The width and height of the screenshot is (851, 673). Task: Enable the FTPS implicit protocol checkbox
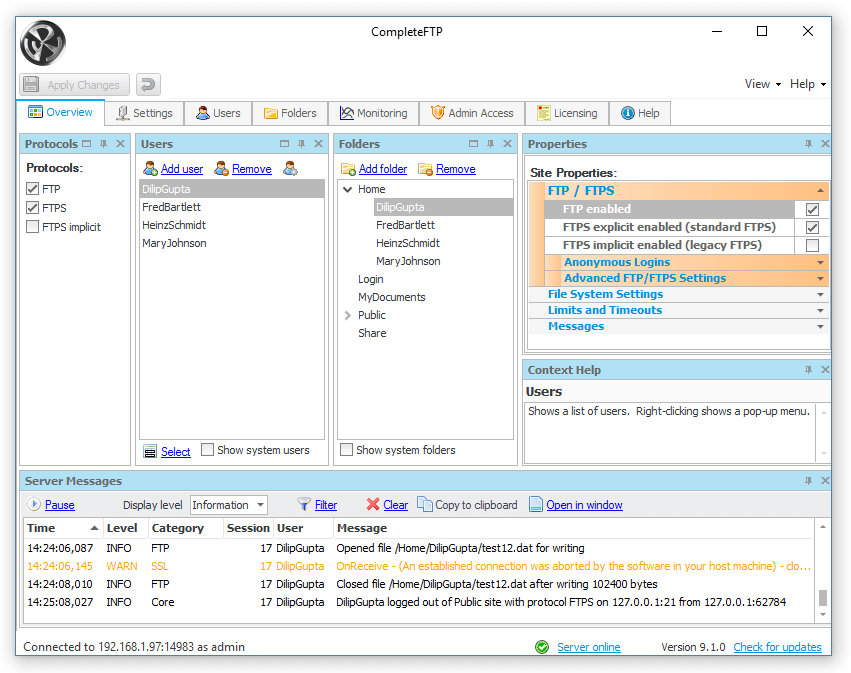pos(33,227)
